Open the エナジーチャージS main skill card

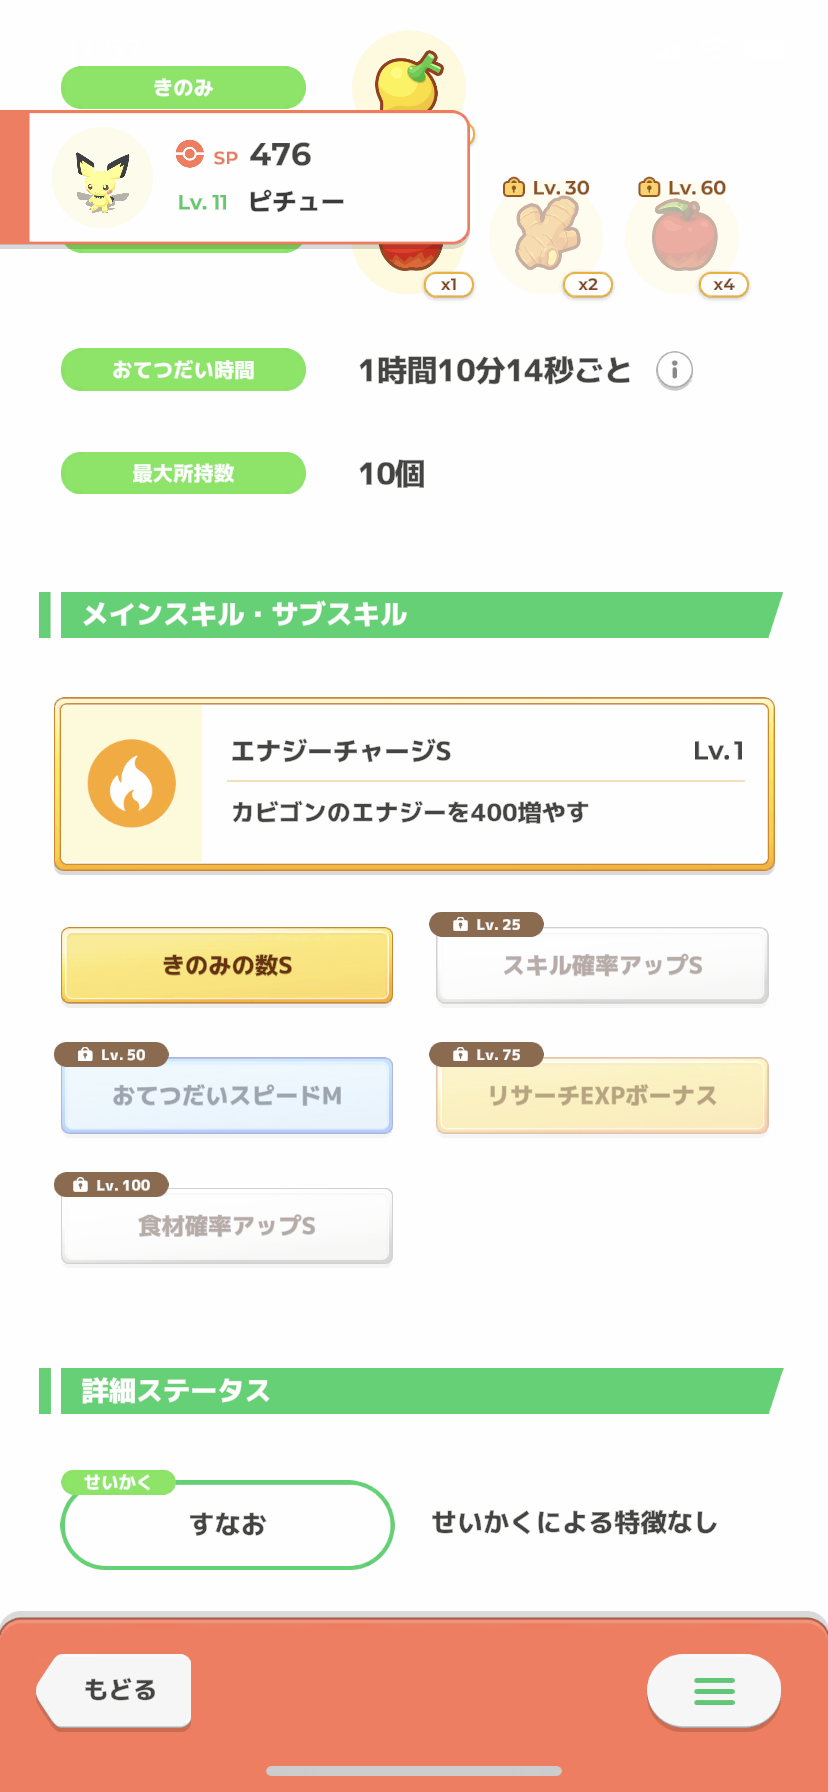[x=485, y=783]
